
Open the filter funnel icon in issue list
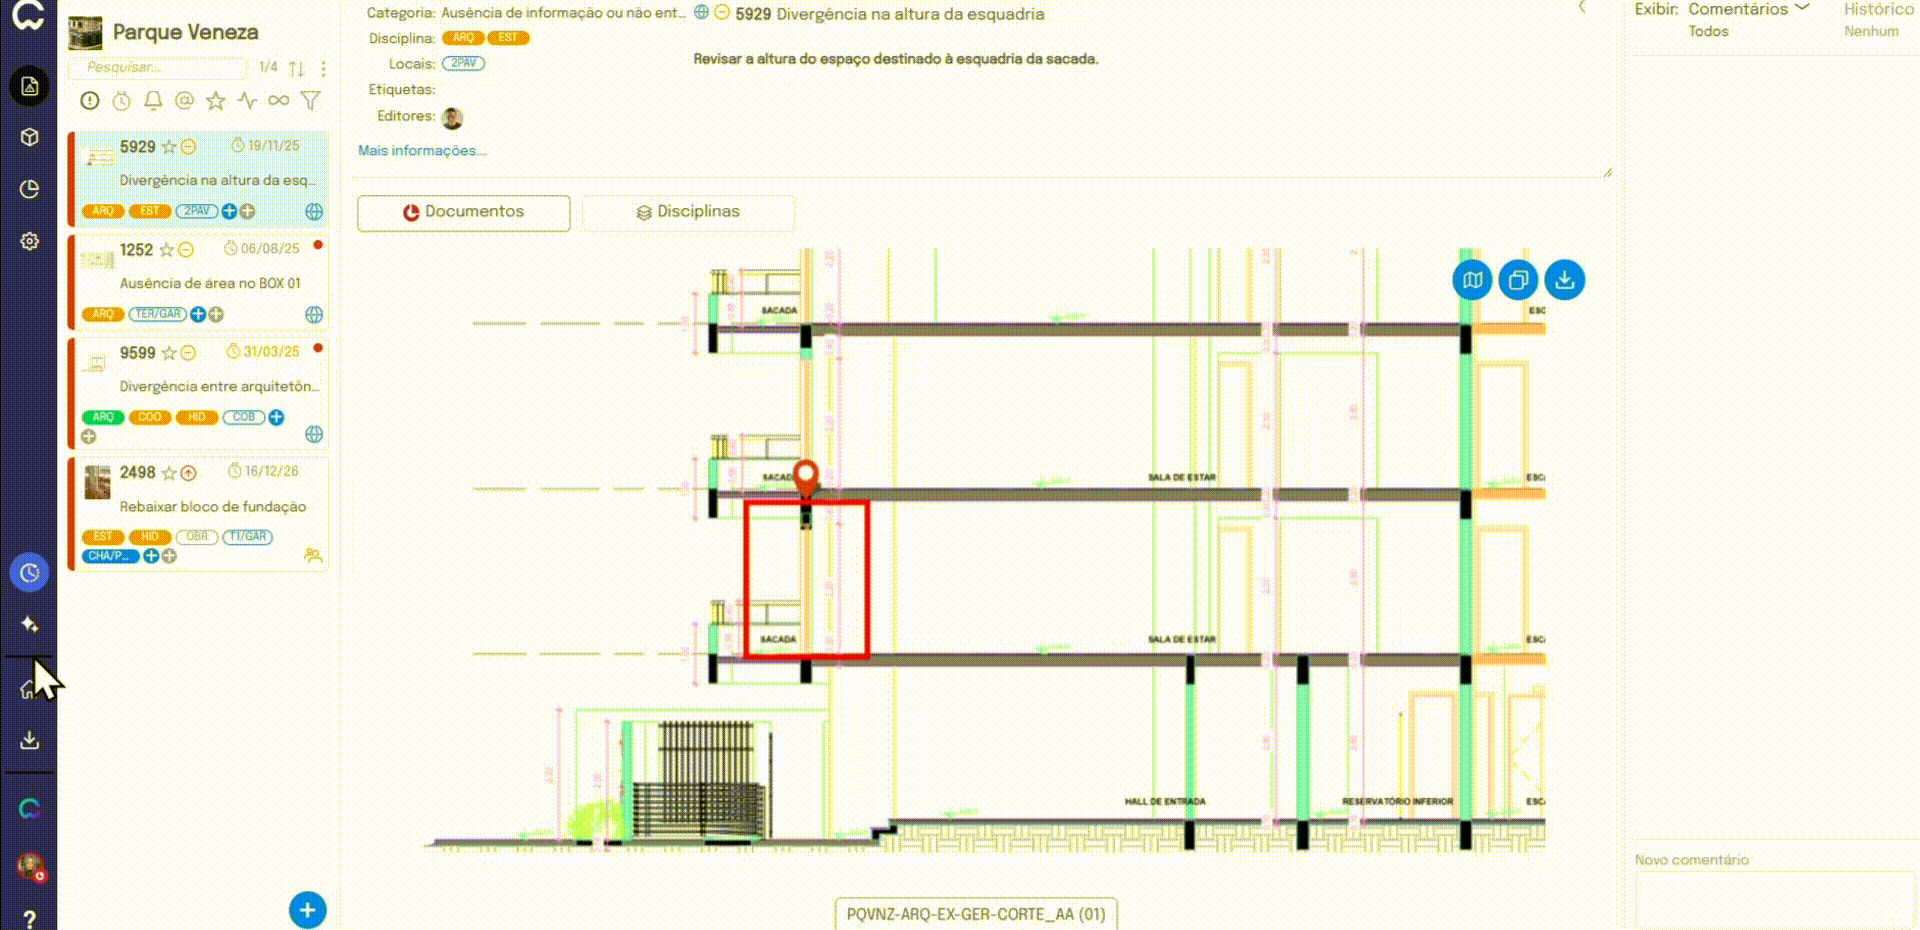point(311,101)
